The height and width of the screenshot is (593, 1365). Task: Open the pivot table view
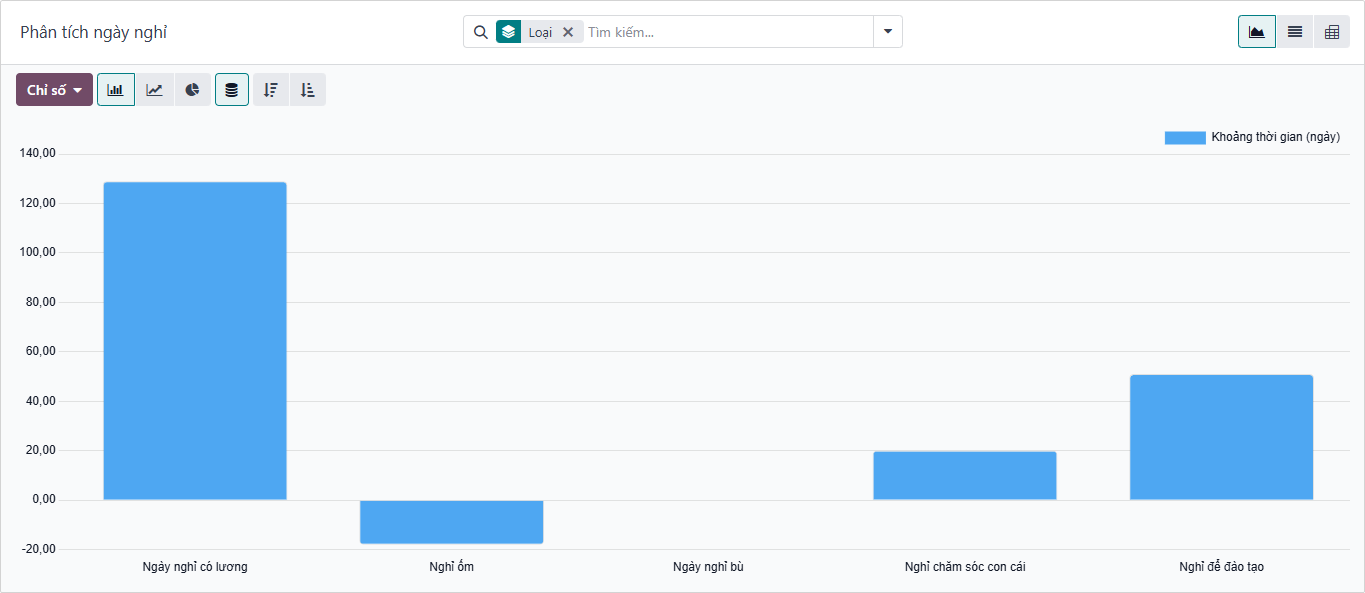(1332, 32)
